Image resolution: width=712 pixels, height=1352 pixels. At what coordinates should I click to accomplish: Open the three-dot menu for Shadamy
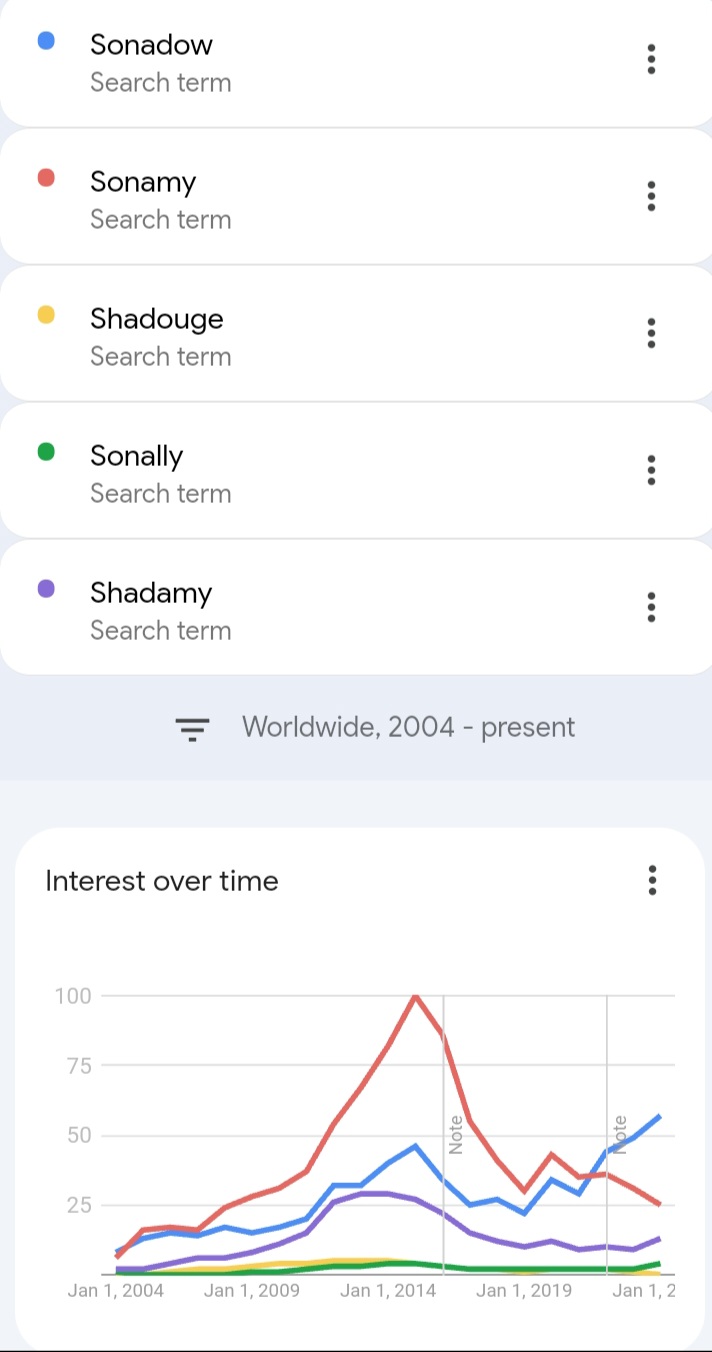[x=651, y=607]
